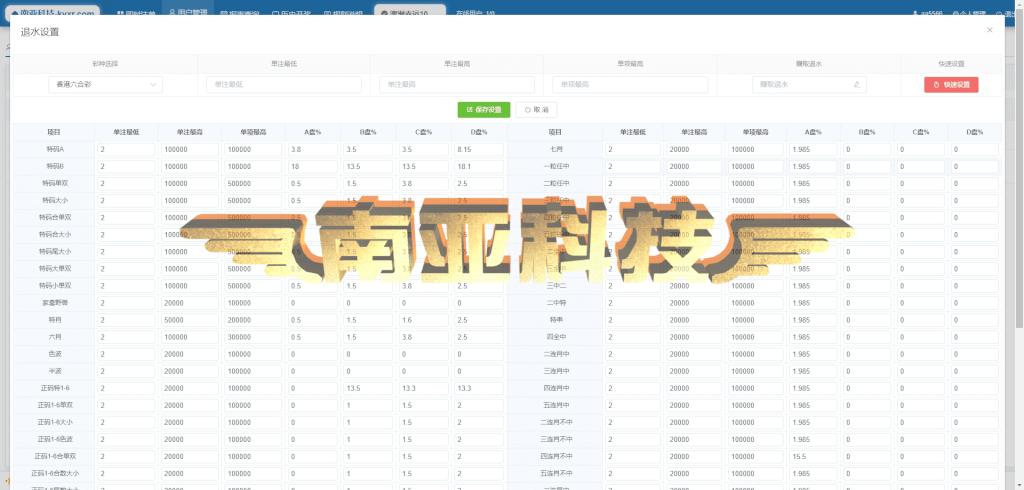Click 特码A row 单注最低 field
This screenshot has width=1024, height=490.
[x=127, y=149]
